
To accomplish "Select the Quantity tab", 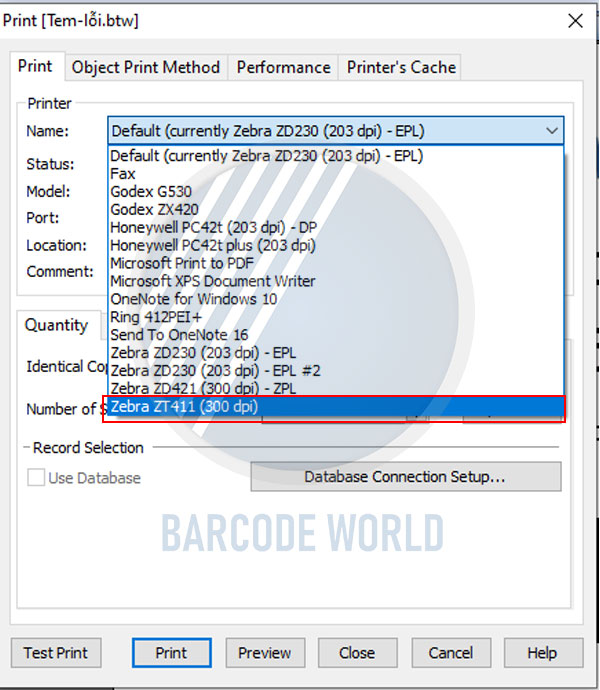I will coord(56,325).
